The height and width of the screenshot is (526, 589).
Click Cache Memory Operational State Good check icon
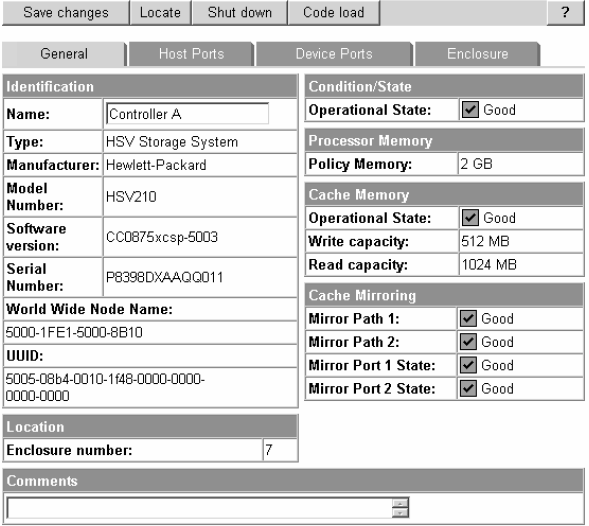tap(470, 218)
